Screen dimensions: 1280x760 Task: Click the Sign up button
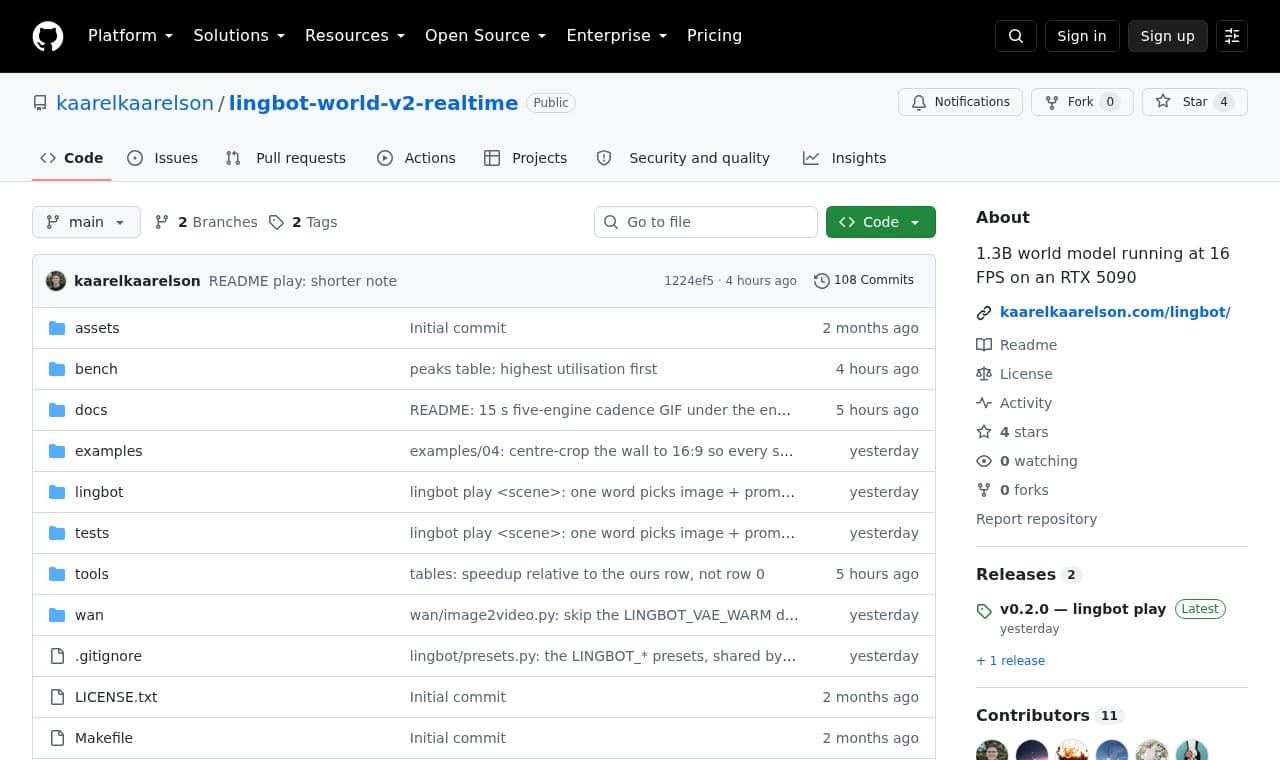click(x=1168, y=36)
